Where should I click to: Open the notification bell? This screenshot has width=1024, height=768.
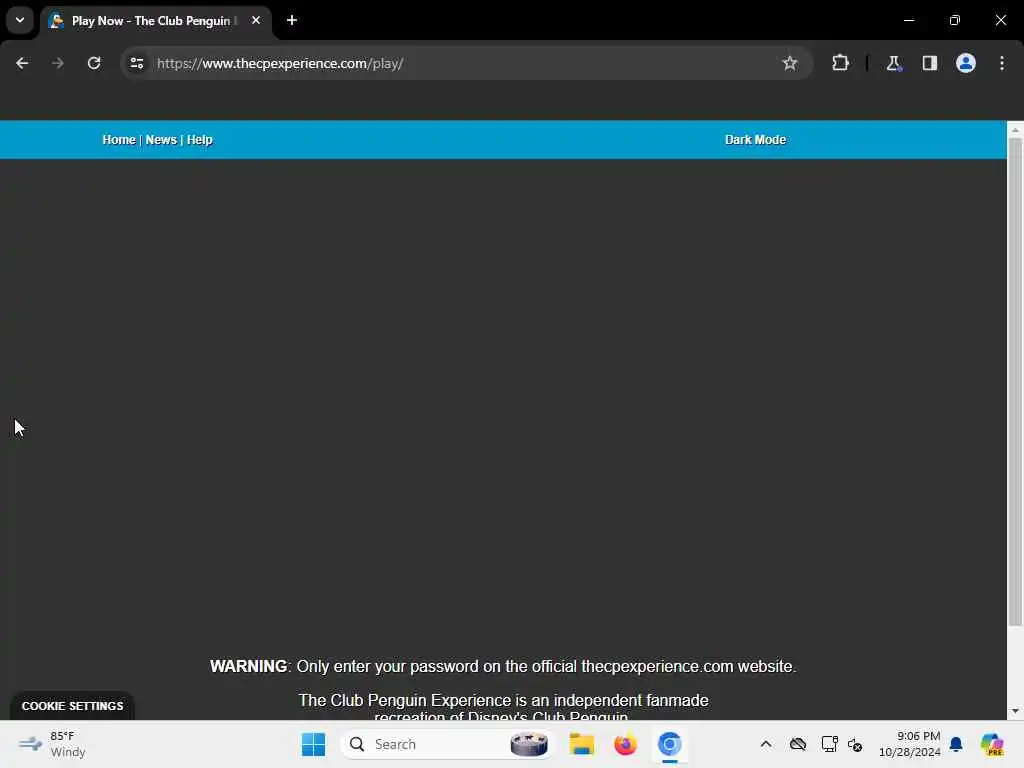[956, 744]
